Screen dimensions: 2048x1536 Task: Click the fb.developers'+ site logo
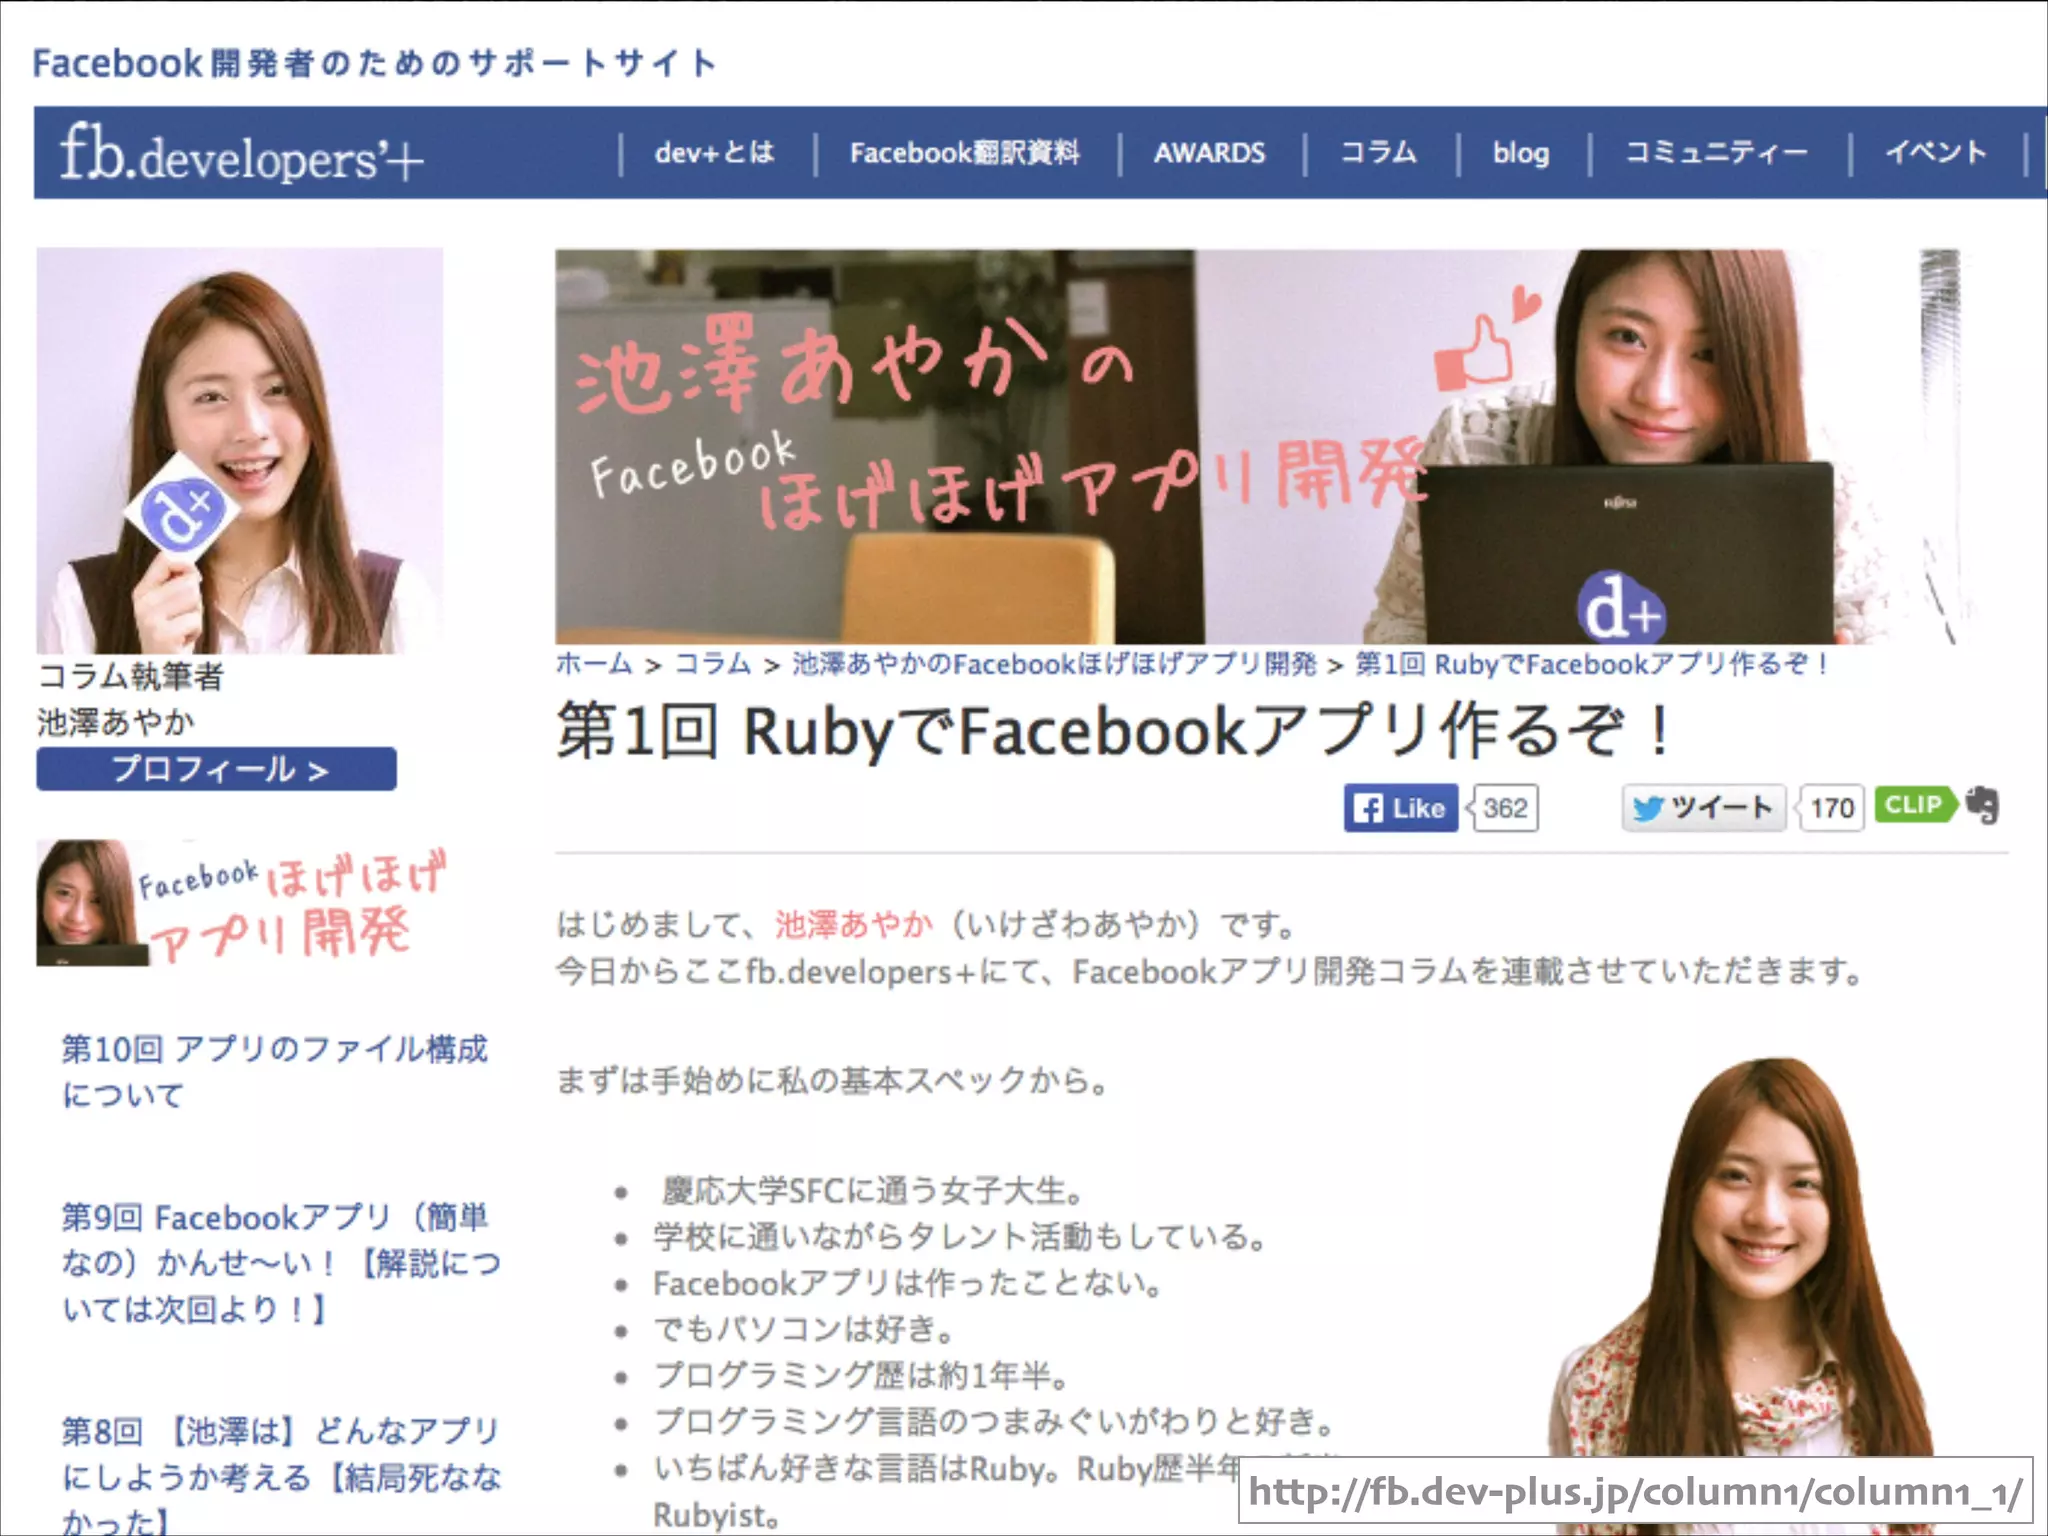click(241, 156)
